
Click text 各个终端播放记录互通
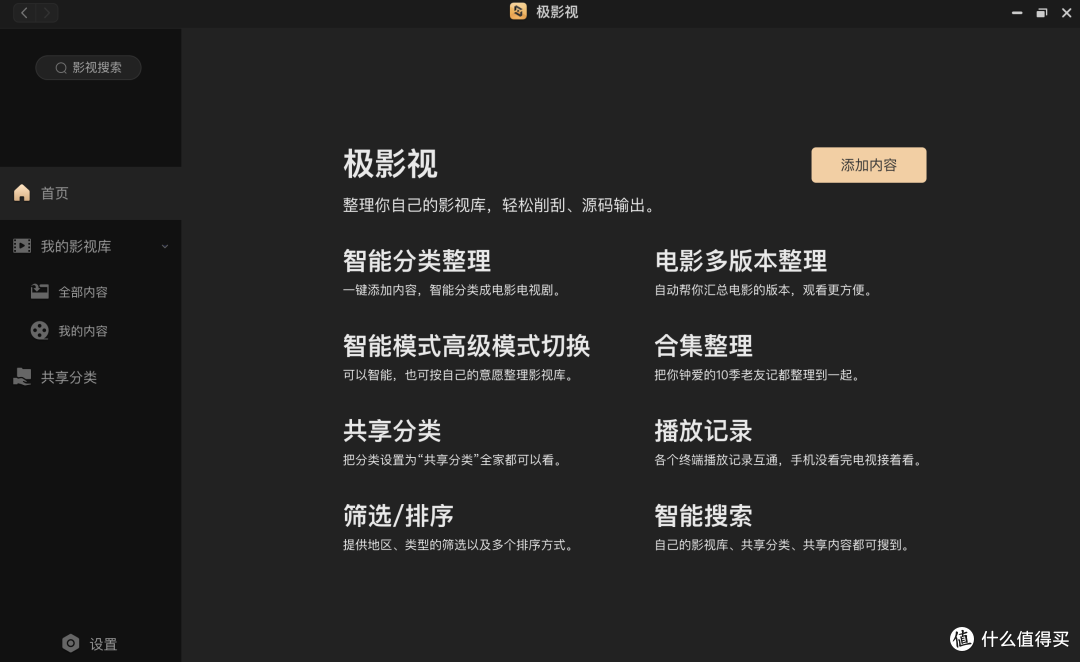point(716,459)
